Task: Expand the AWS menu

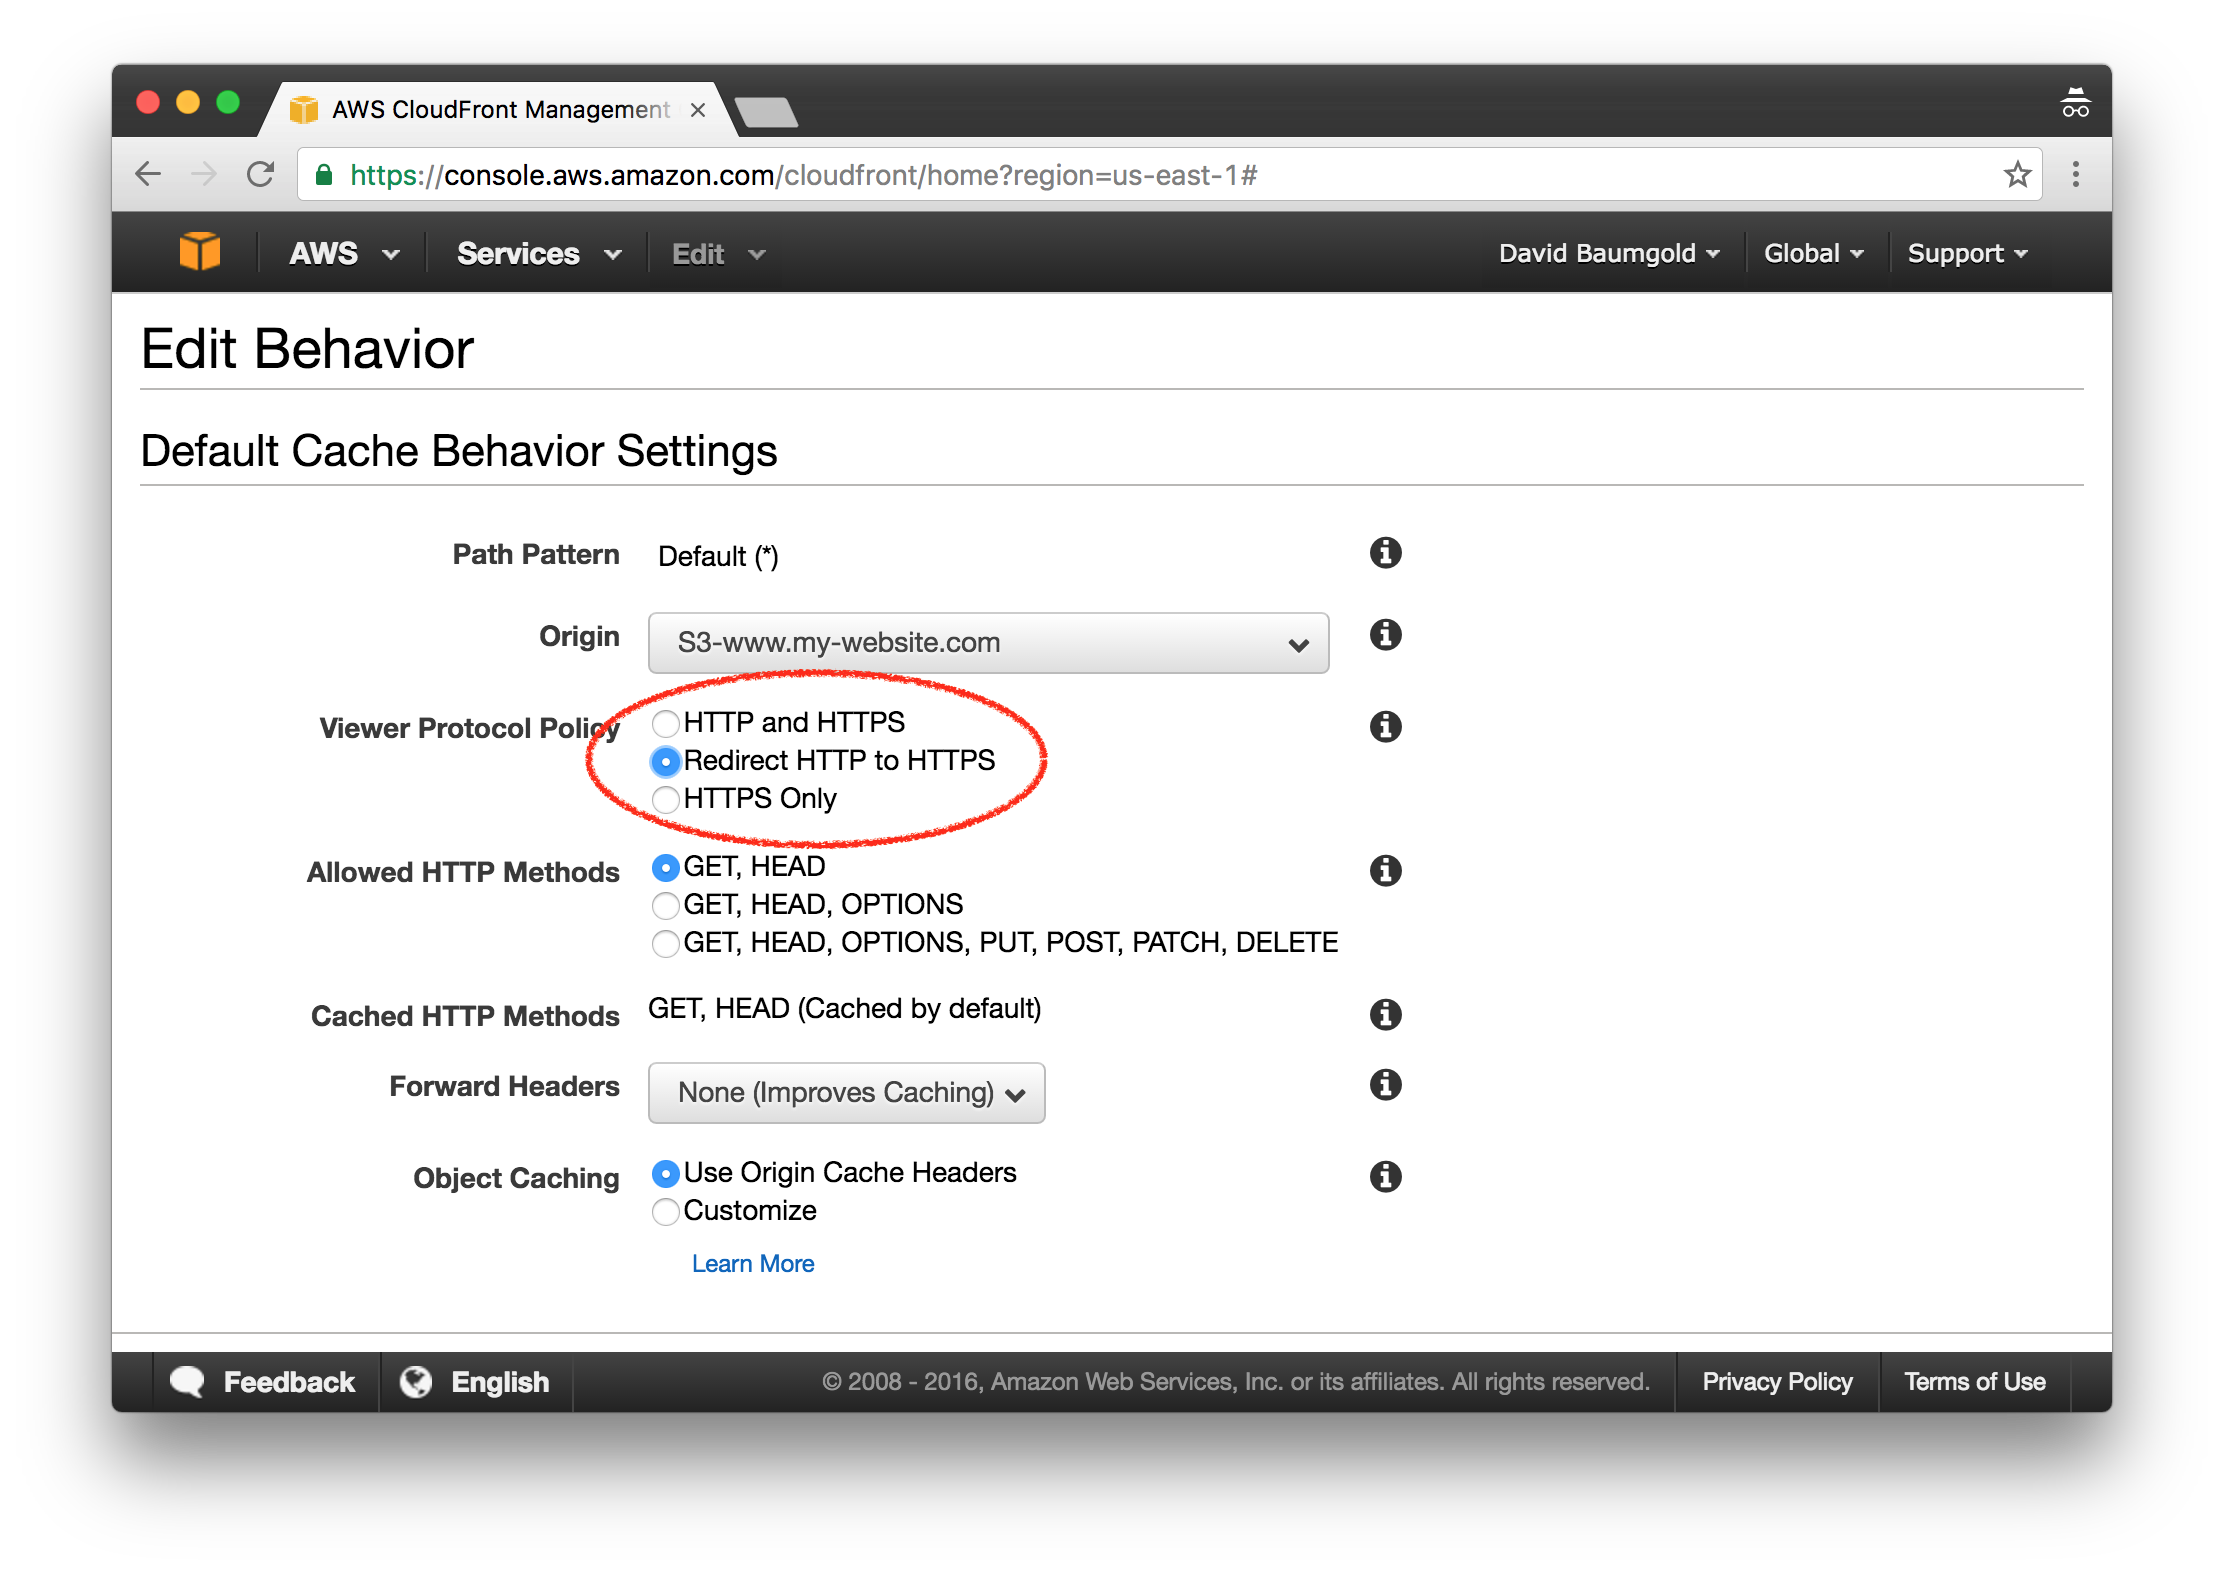Action: click(344, 253)
